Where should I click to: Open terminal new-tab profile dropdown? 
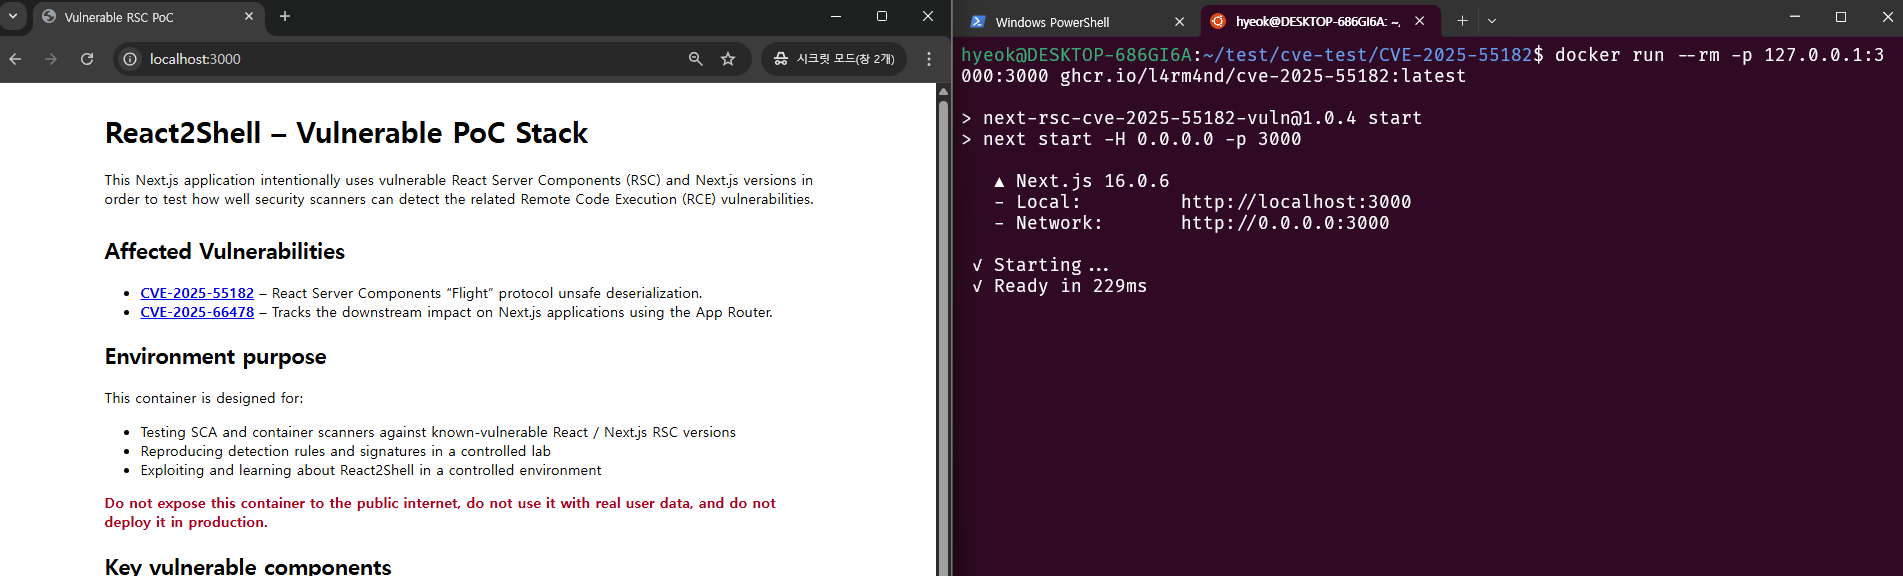click(x=1492, y=21)
